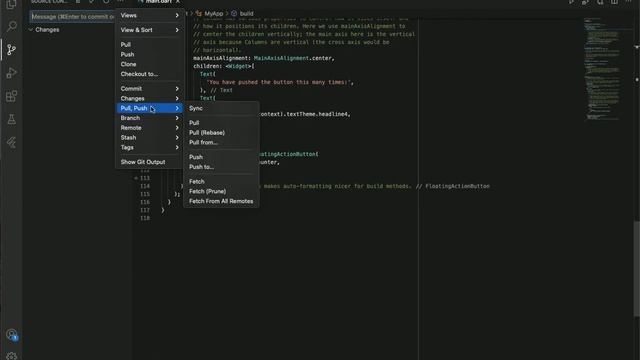Click build in the breadcrumb
Screen dimensions: 640x360
coord(247,13)
